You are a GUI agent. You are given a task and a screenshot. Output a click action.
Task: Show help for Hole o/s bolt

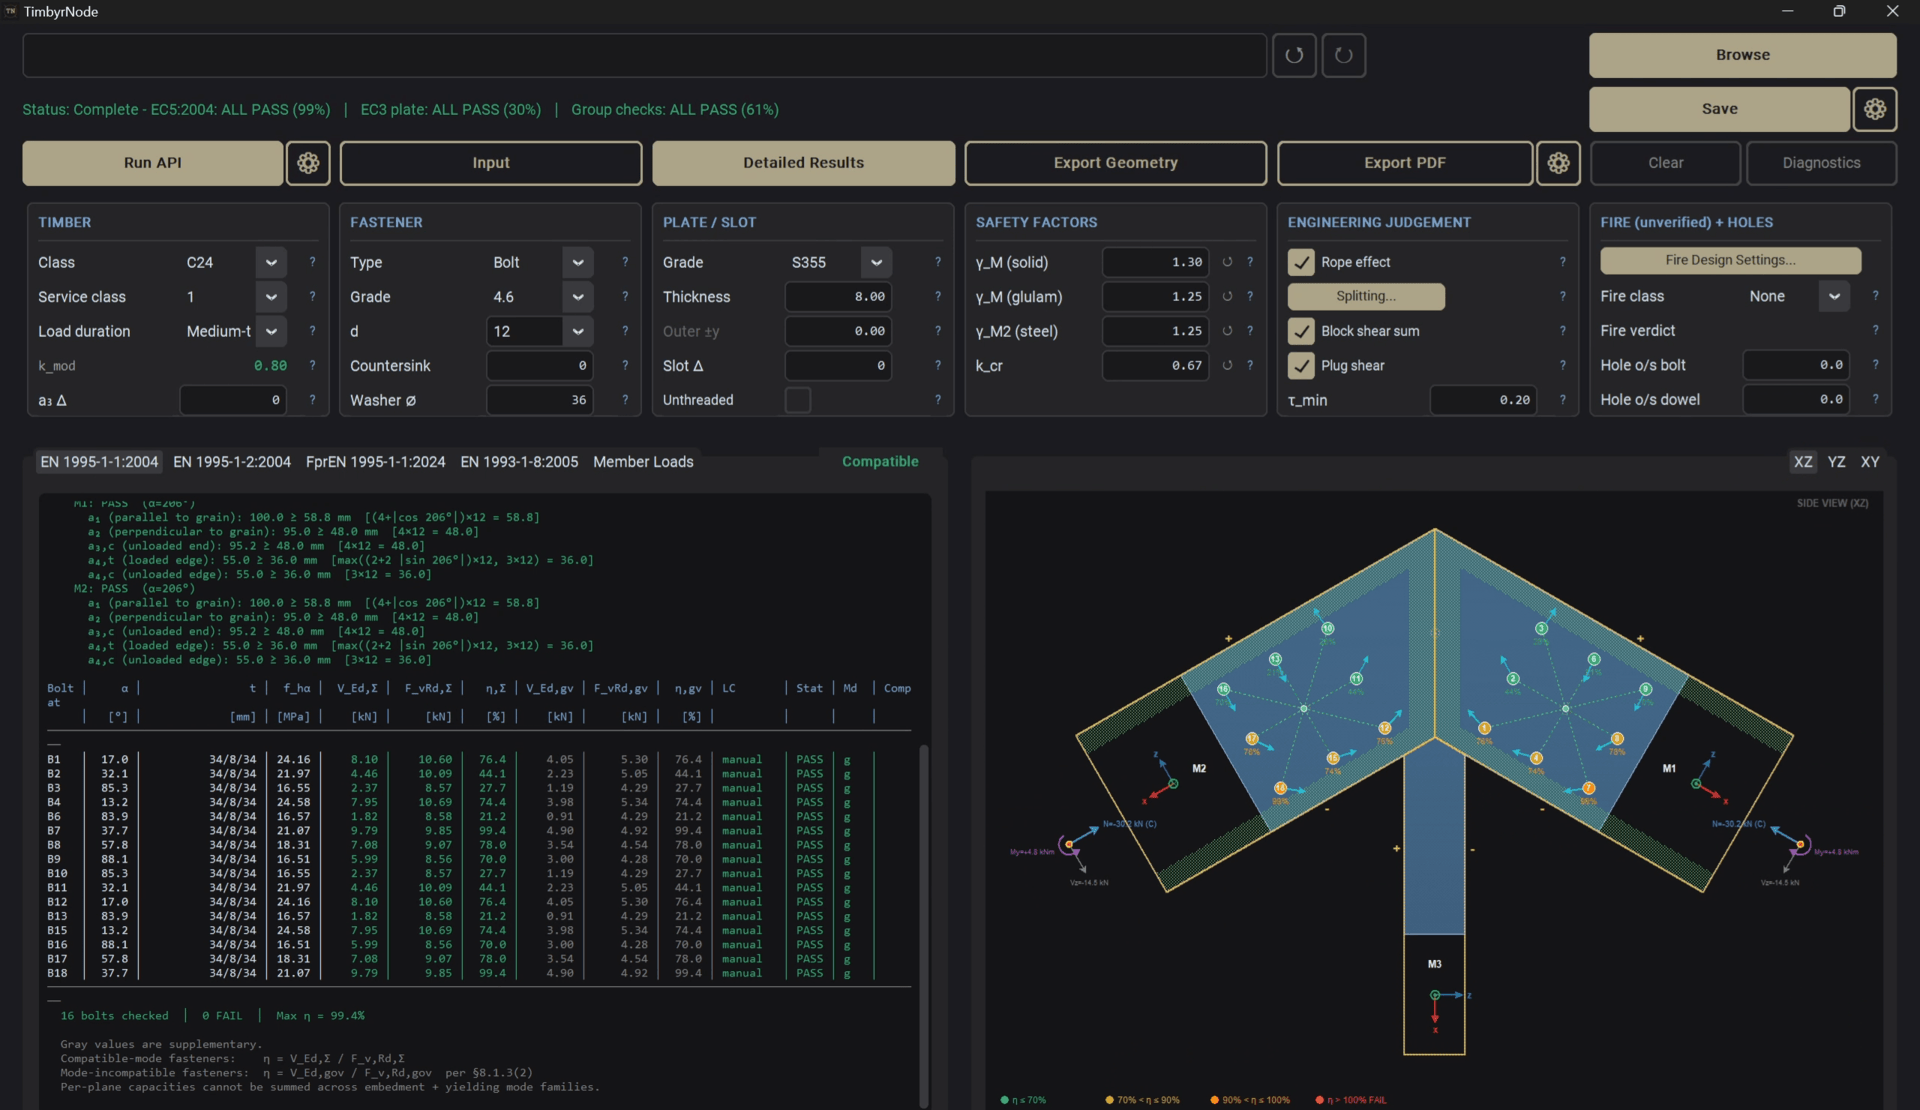point(1875,365)
